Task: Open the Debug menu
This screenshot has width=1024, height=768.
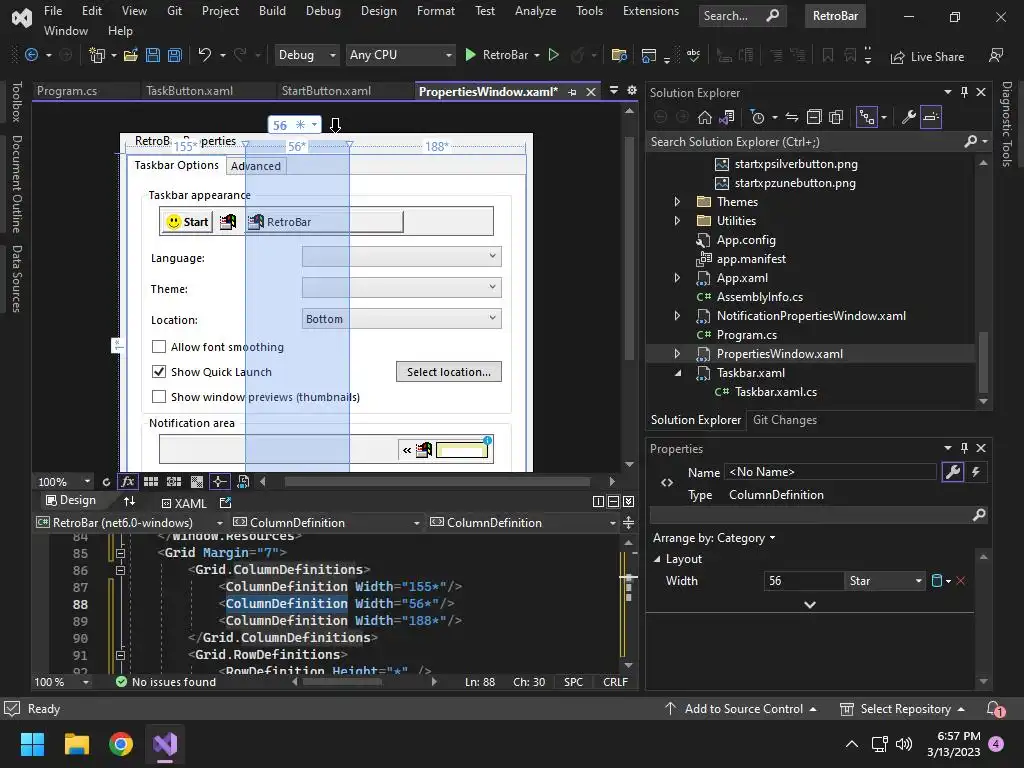Action: [x=323, y=11]
